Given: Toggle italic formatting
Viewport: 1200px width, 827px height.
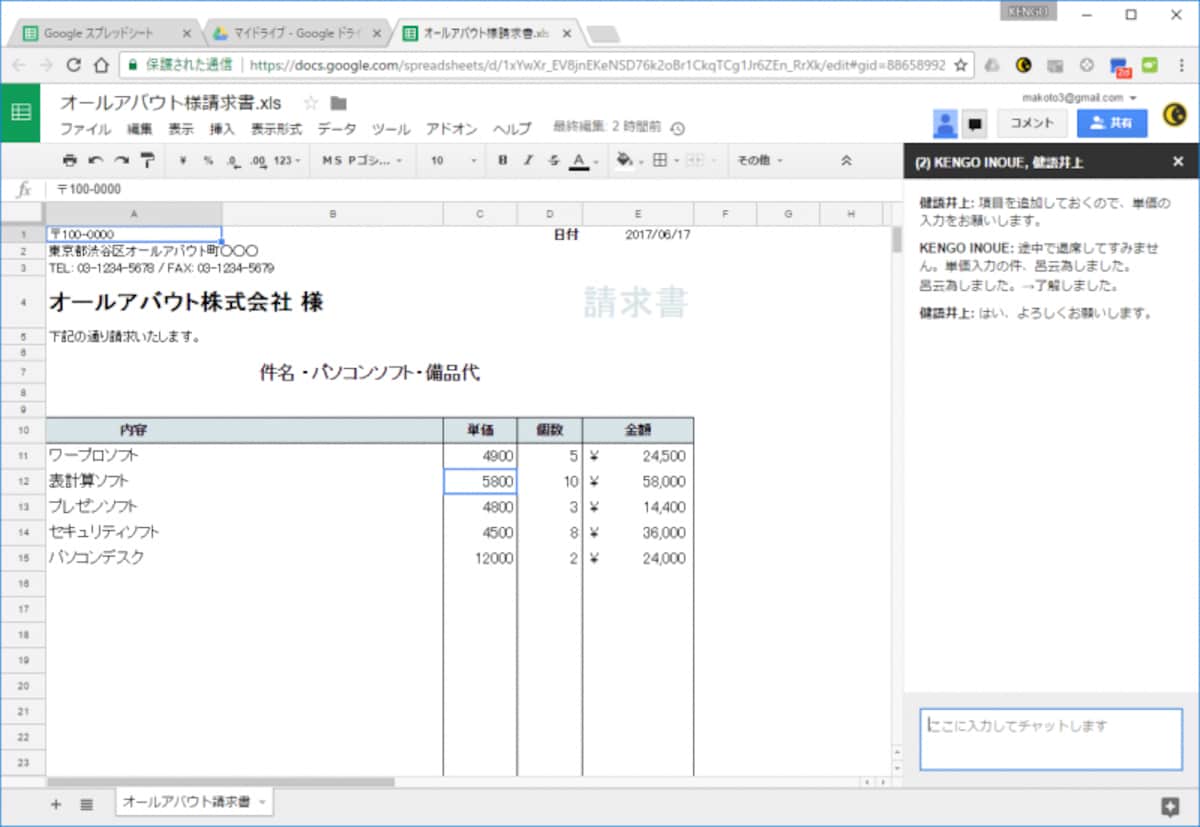Looking at the screenshot, I should coord(528,160).
